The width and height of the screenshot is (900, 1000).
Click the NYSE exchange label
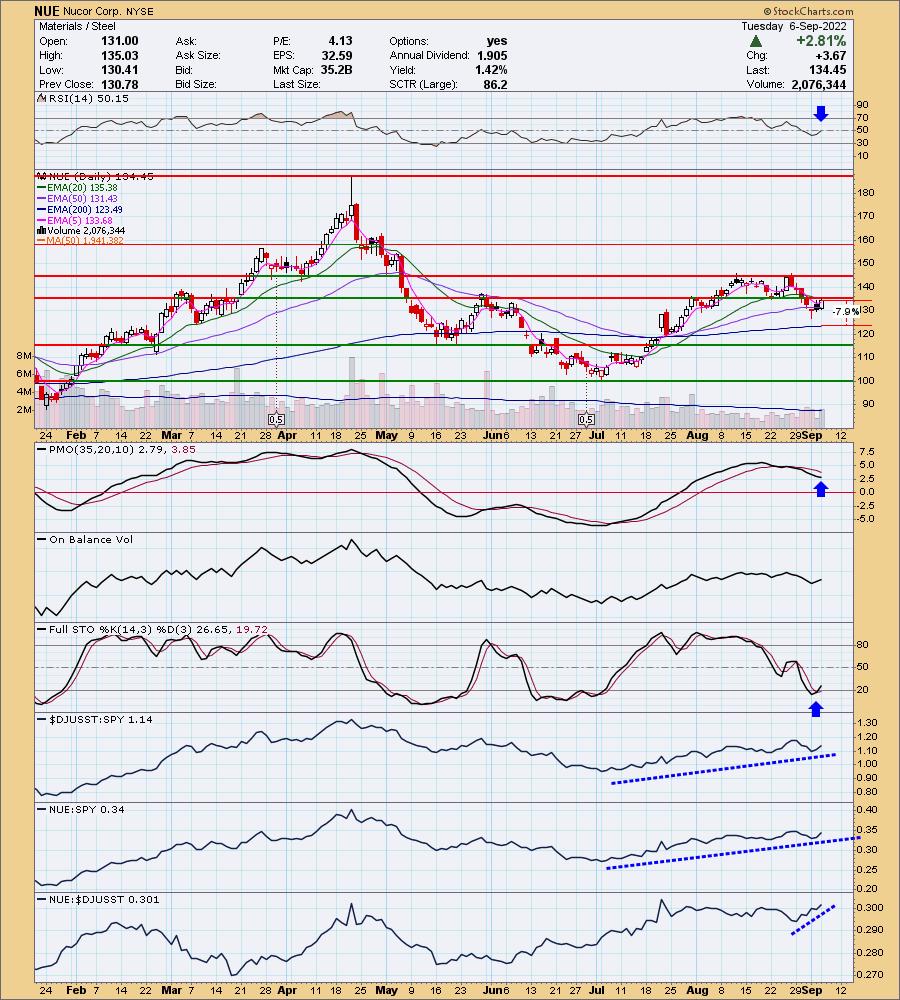tap(142, 11)
